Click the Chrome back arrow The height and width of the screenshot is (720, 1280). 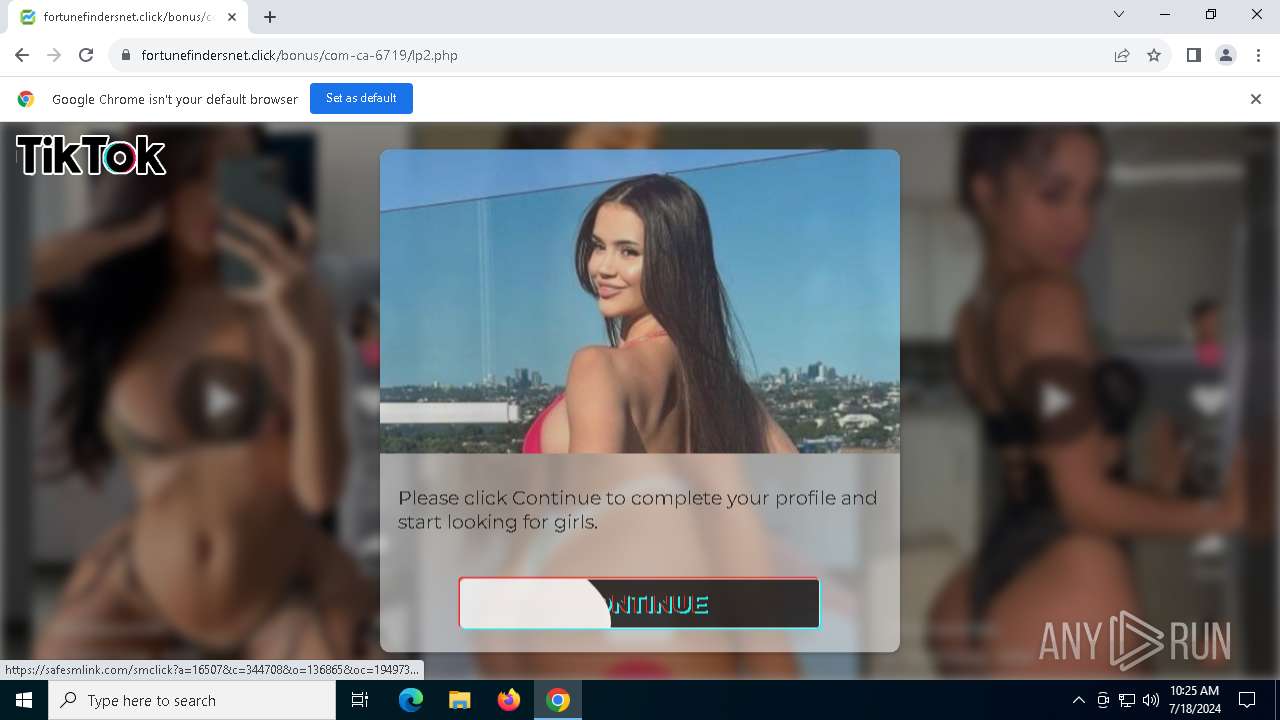point(22,55)
